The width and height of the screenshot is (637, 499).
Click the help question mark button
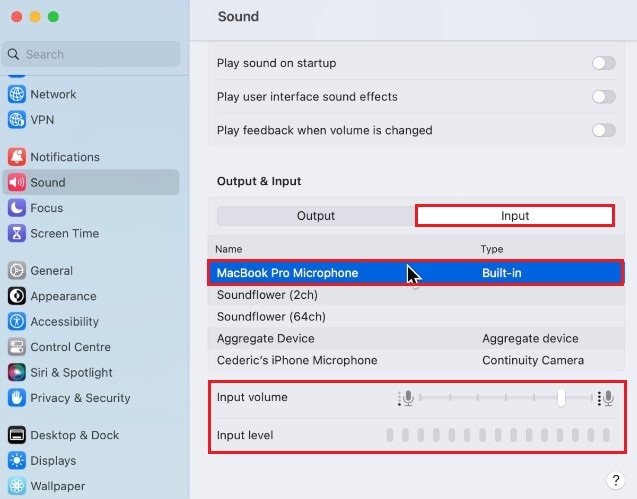616,481
